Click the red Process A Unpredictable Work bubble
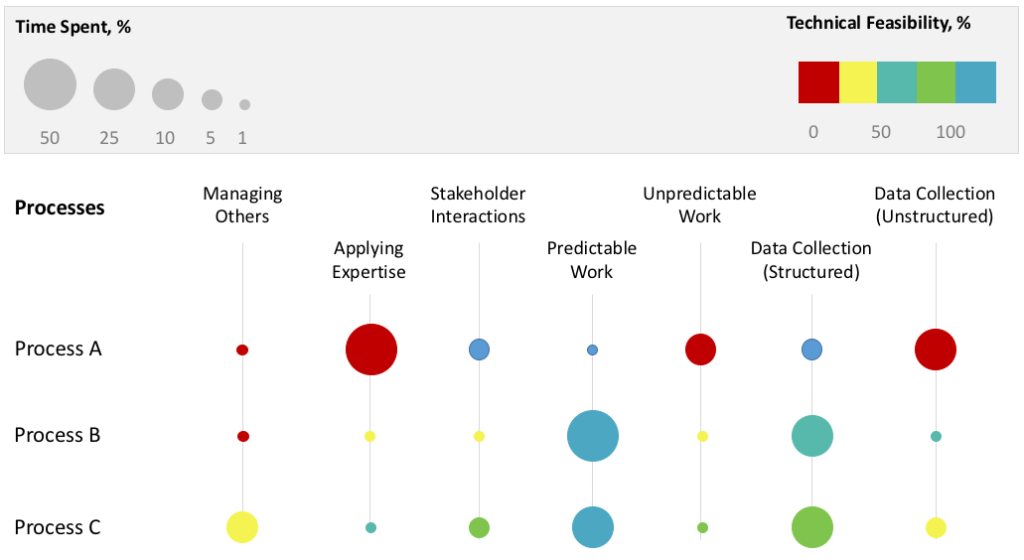 700,349
